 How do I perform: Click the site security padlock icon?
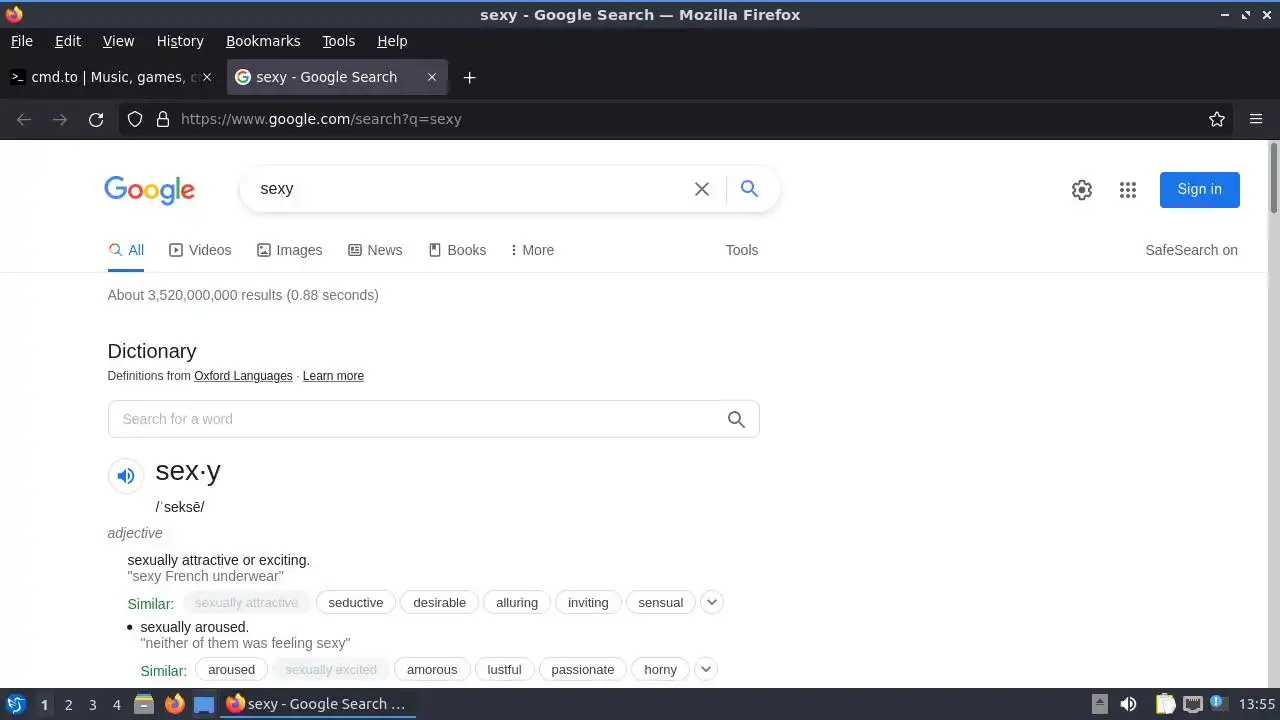tap(163, 119)
